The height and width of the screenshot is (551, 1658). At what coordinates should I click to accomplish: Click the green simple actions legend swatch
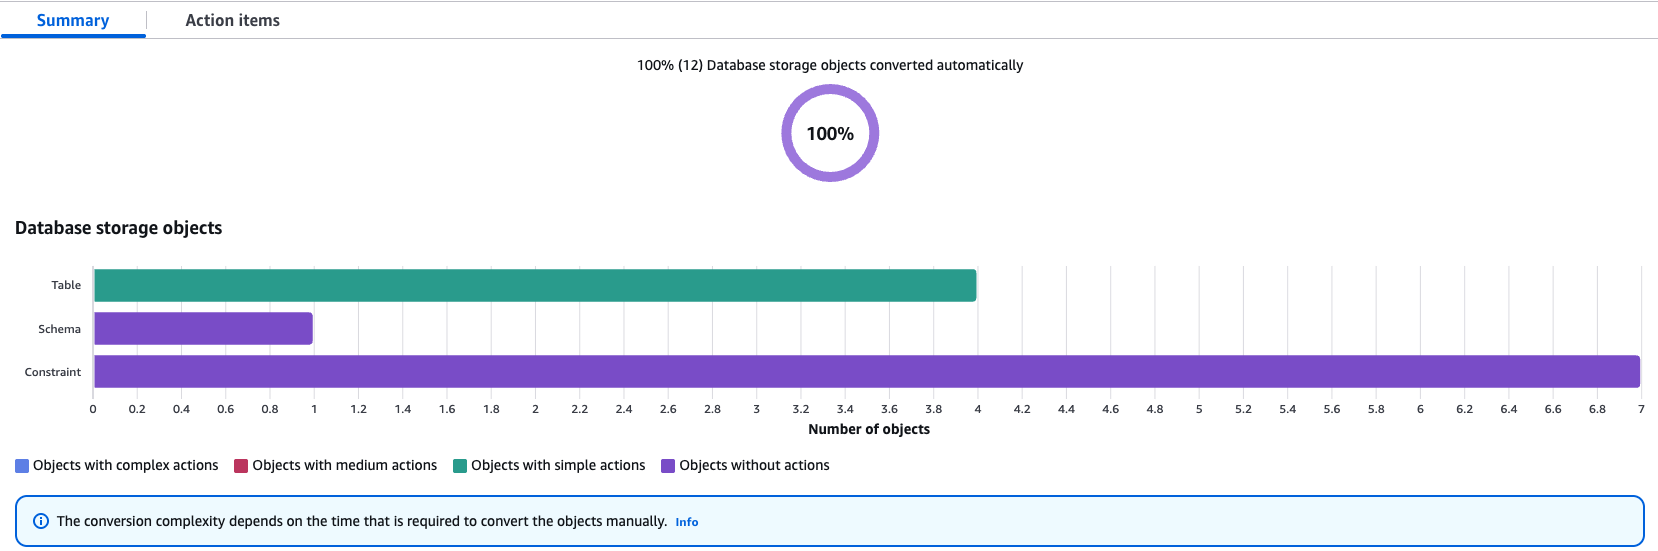[x=460, y=466]
